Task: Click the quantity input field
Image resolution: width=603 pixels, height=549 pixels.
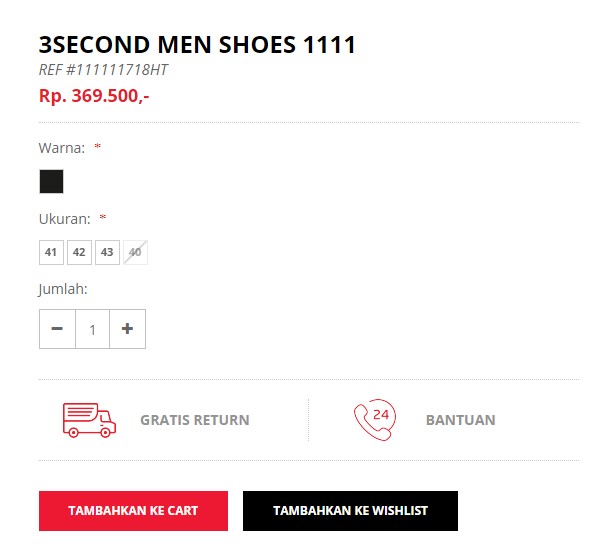Action: click(93, 329)
